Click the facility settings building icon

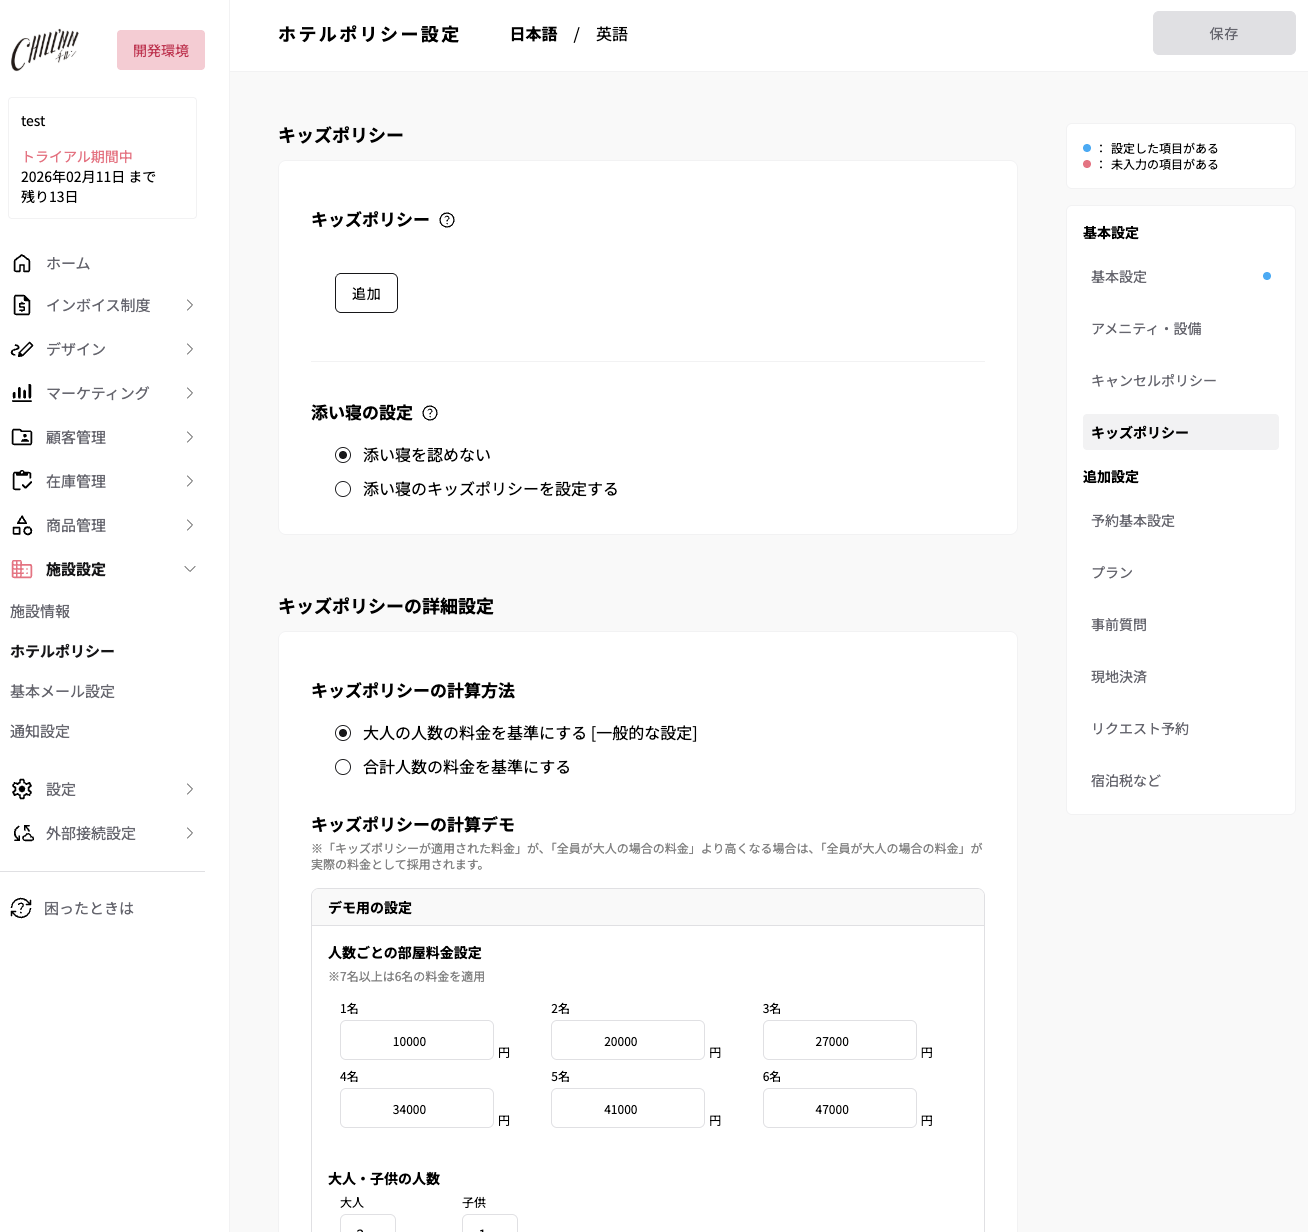coord(22,569)
